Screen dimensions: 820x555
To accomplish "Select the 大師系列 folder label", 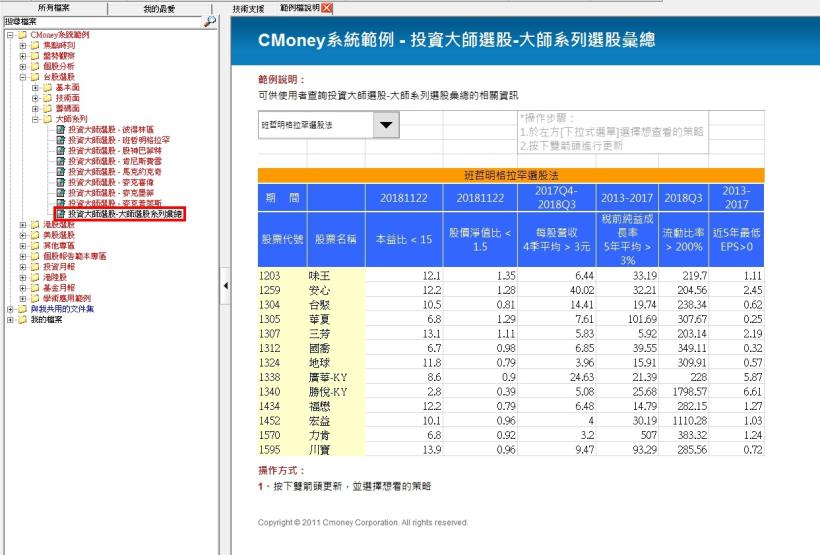I will point(71,119).
